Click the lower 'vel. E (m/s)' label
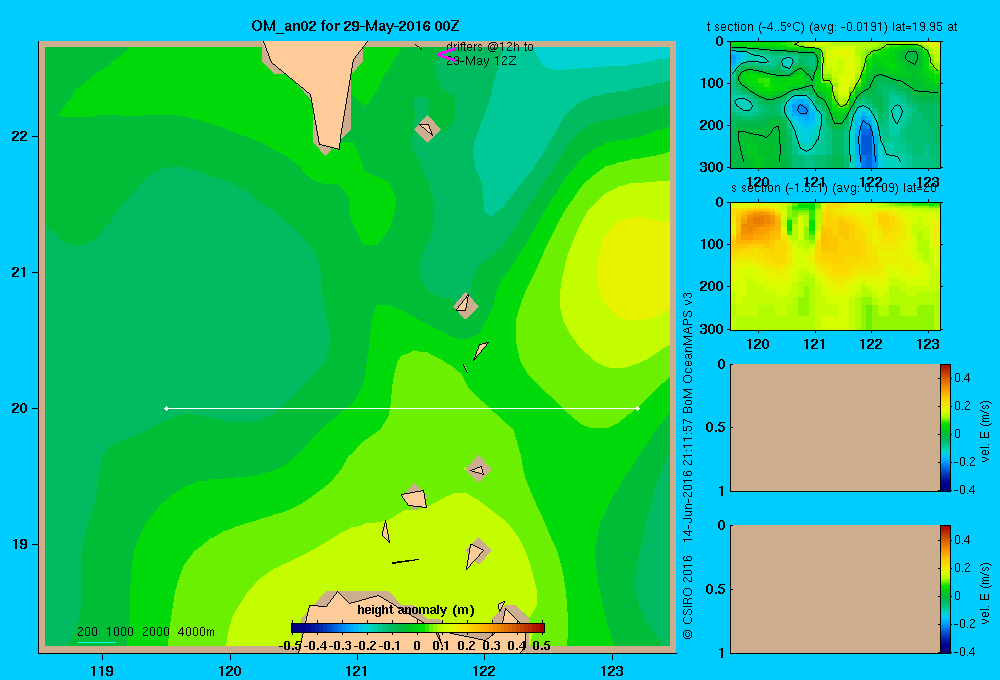The image size is (1000, 680). [x=985, y=593]
